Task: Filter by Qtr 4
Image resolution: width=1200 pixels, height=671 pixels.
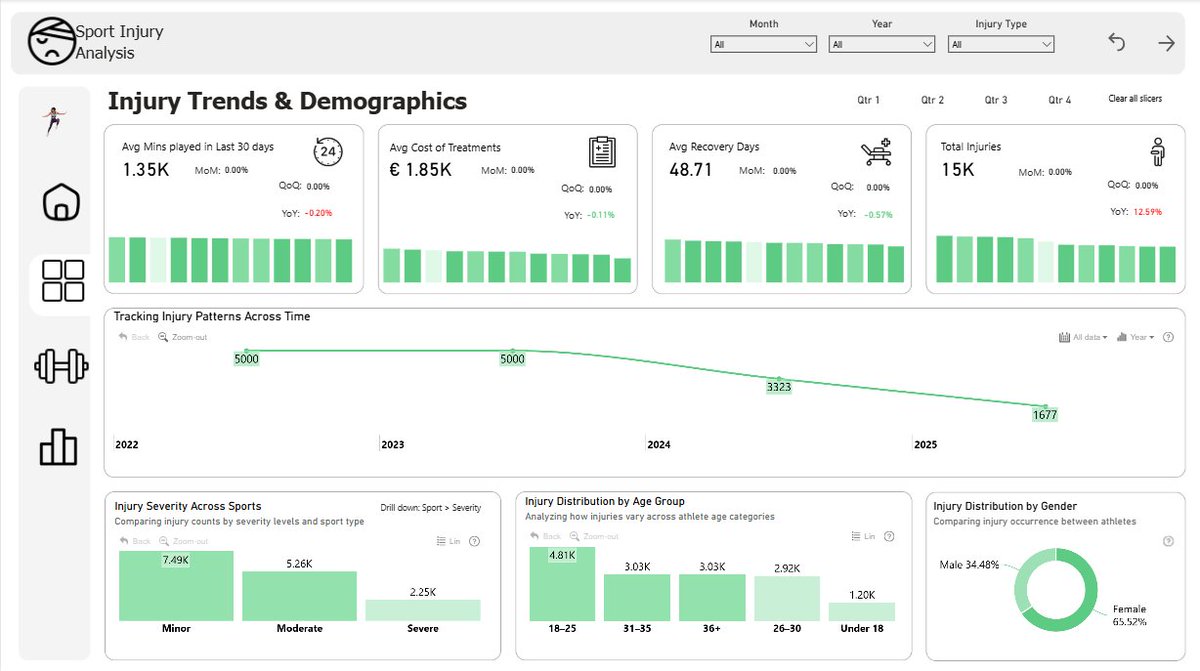Action: pos(1060,100)
